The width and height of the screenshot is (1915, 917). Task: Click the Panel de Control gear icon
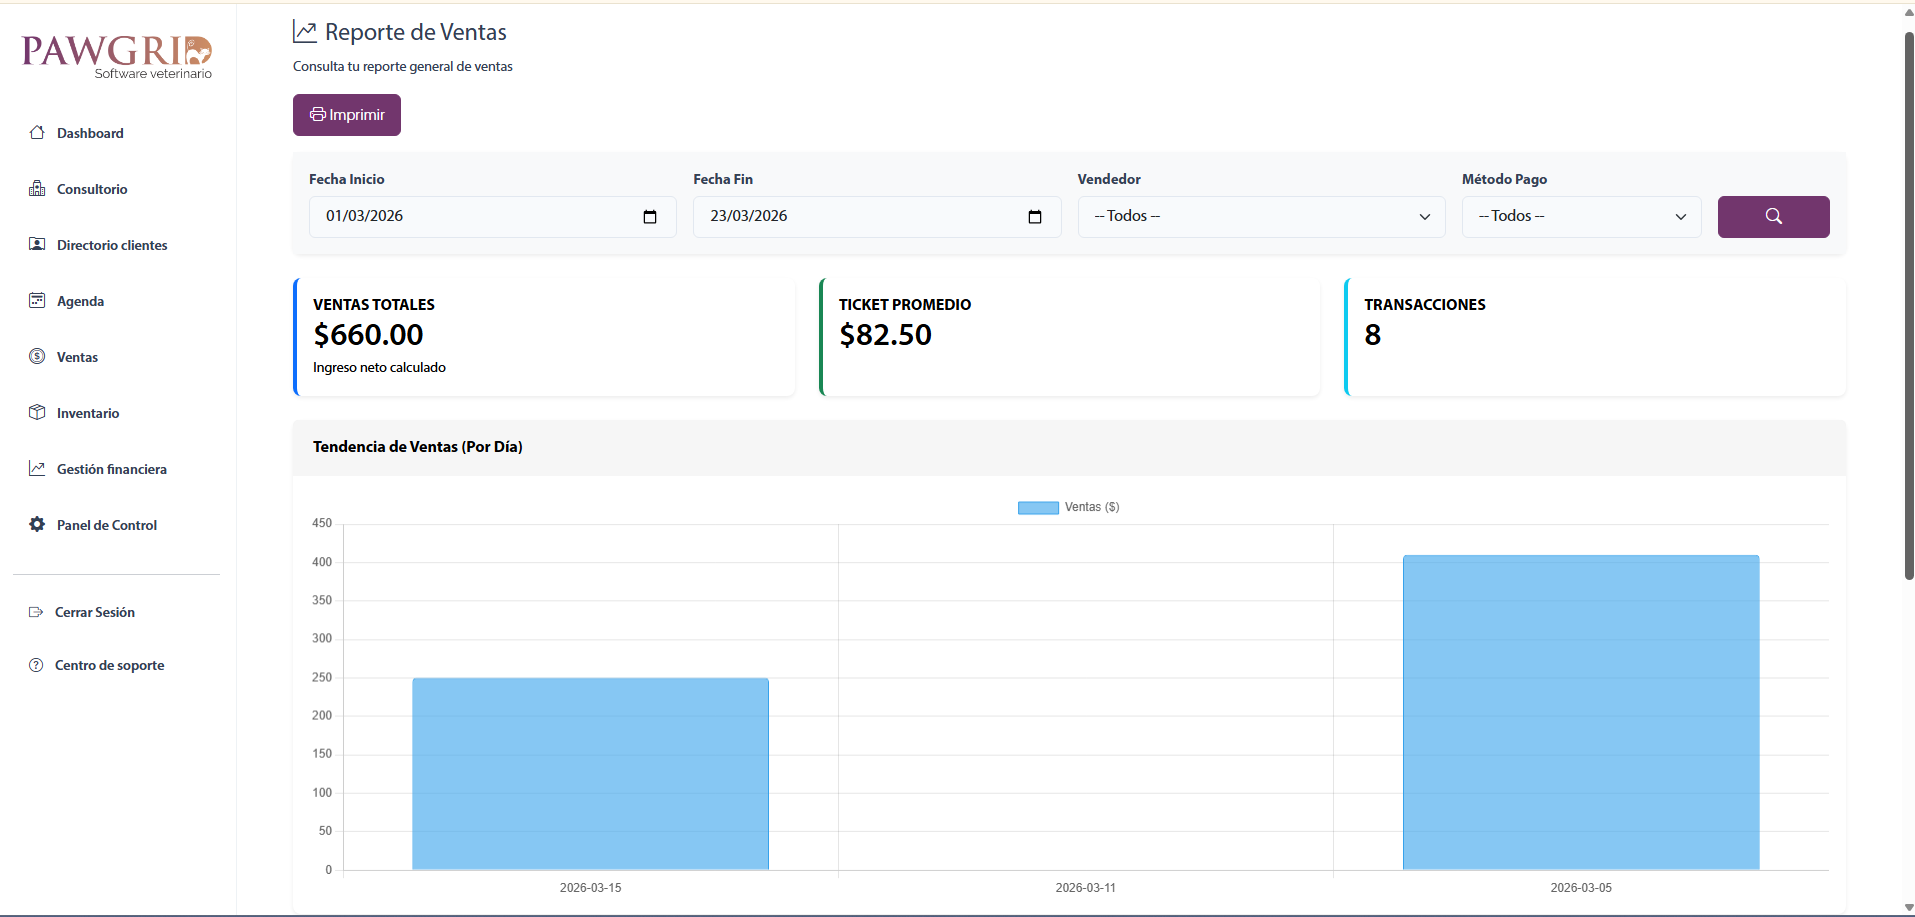click(x=37, y=525)
